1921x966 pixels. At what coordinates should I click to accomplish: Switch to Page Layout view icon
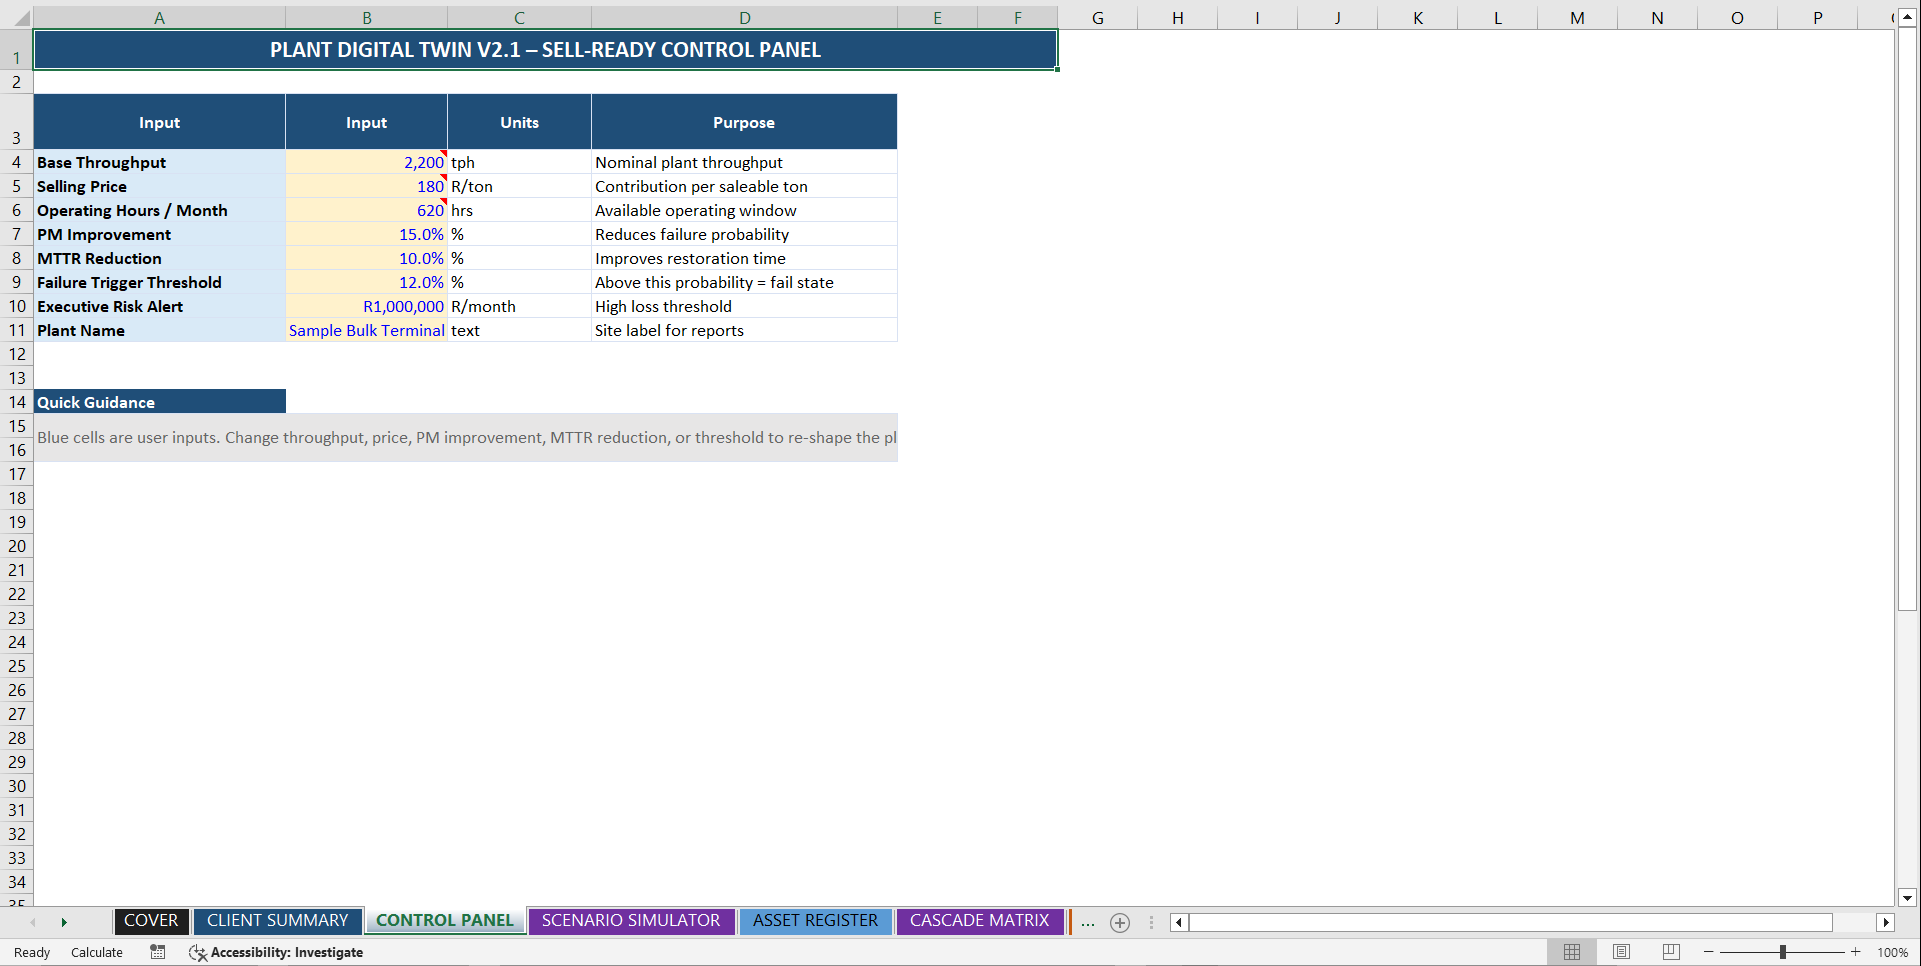pyautogui.click(x=1621, y=952)
